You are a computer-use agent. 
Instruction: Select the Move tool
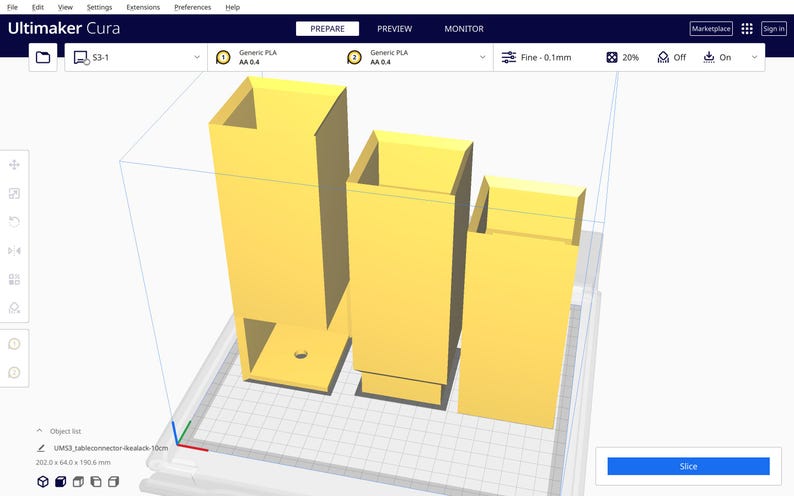(x=14, y=164)
